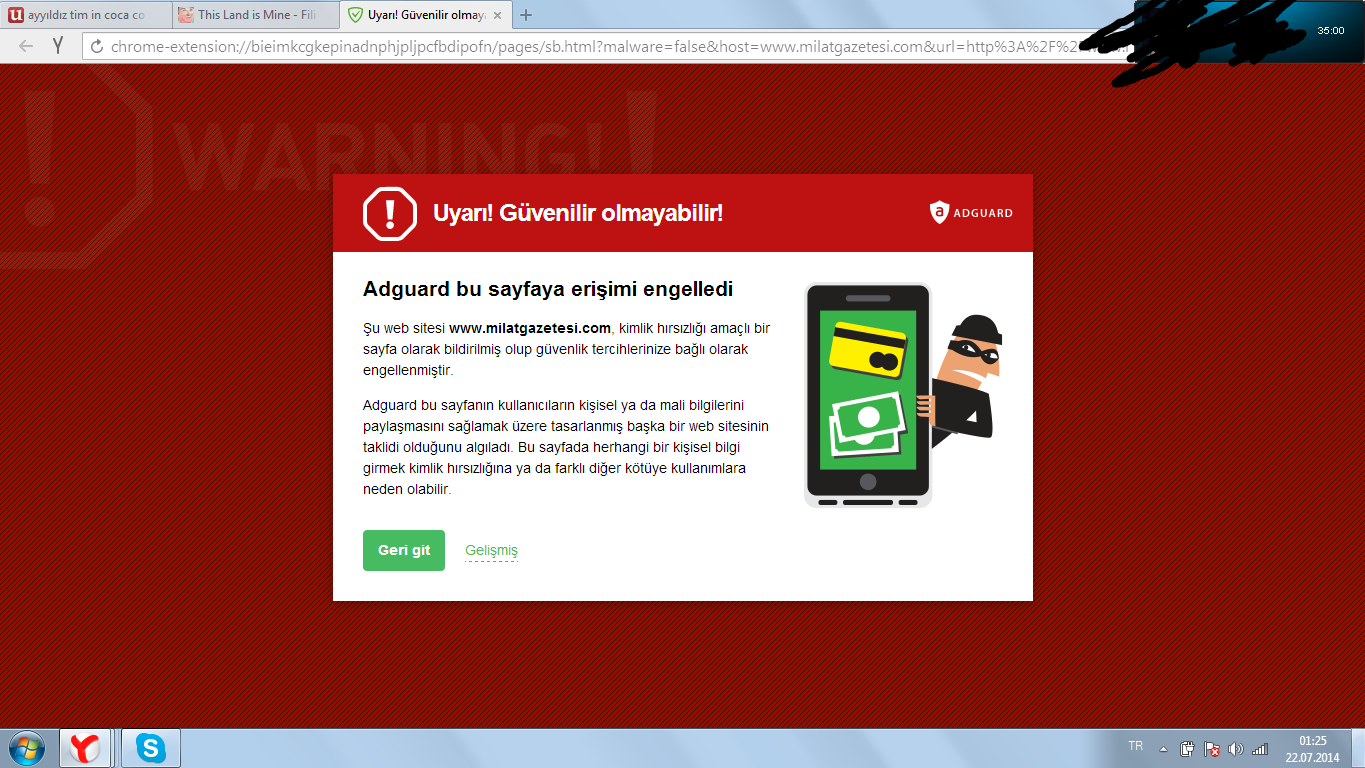
Task: Open the Action Center flag icon
Action: [1211, 748]
